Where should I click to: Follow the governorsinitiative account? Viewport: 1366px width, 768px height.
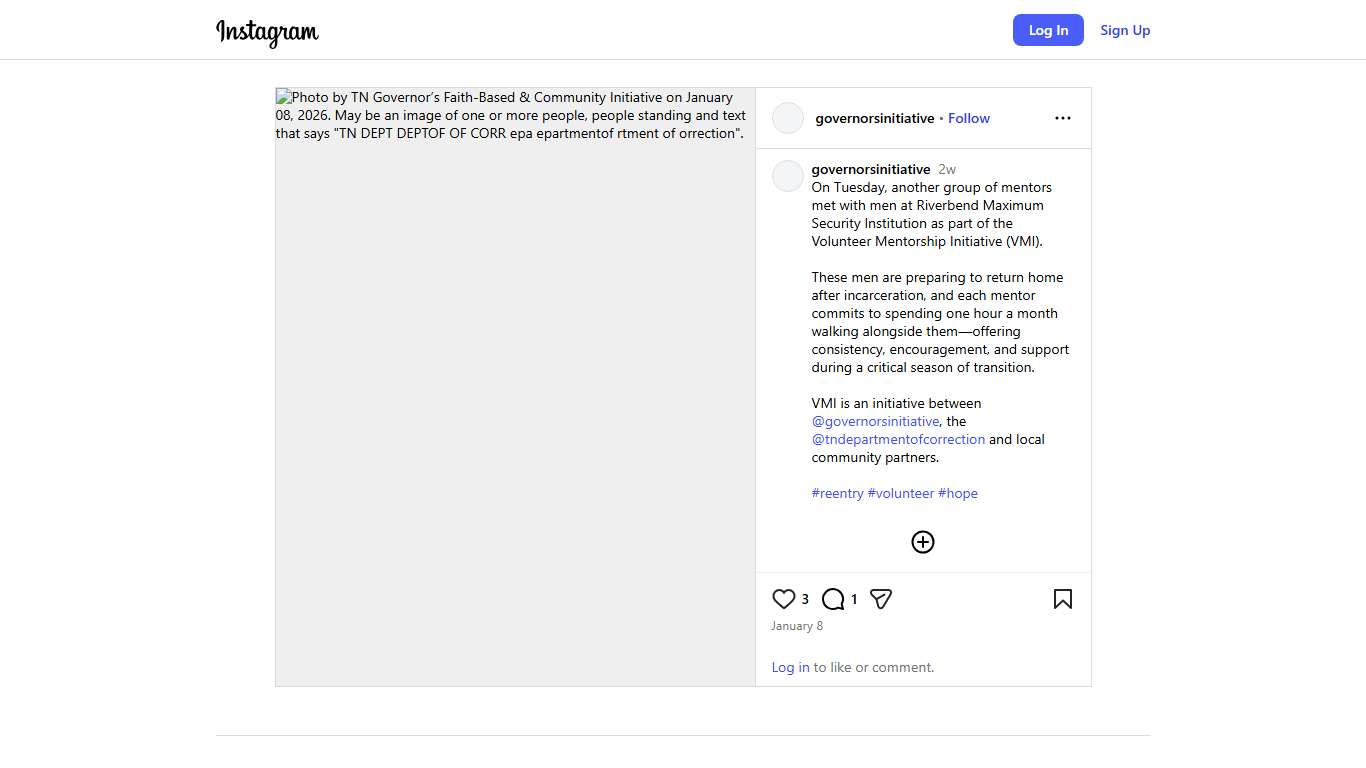click(968, 118)
